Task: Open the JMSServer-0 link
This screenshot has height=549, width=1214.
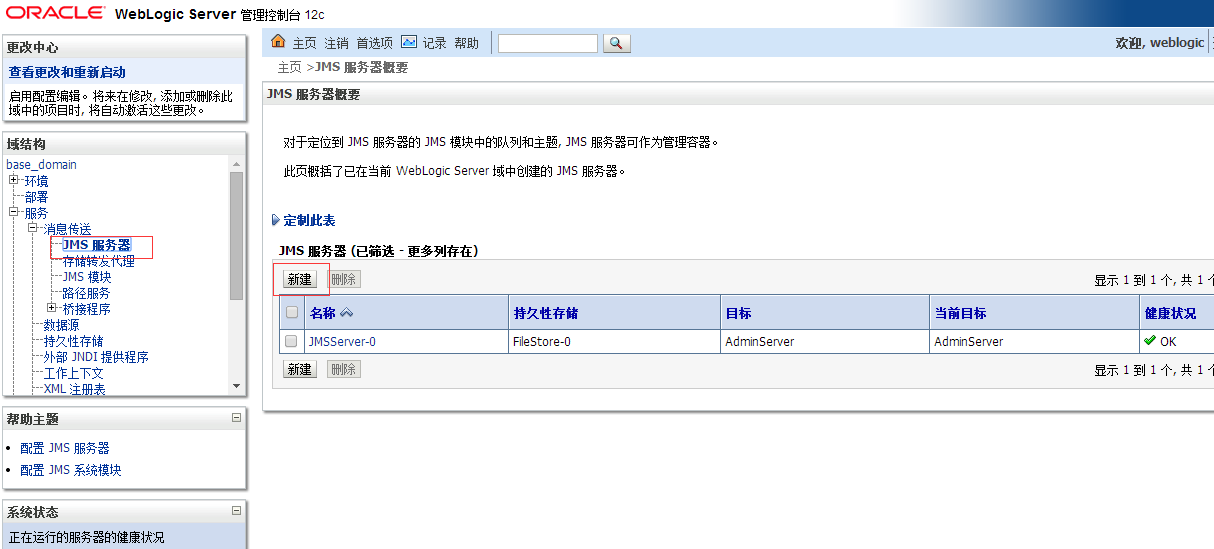Action: click(342, 341)
